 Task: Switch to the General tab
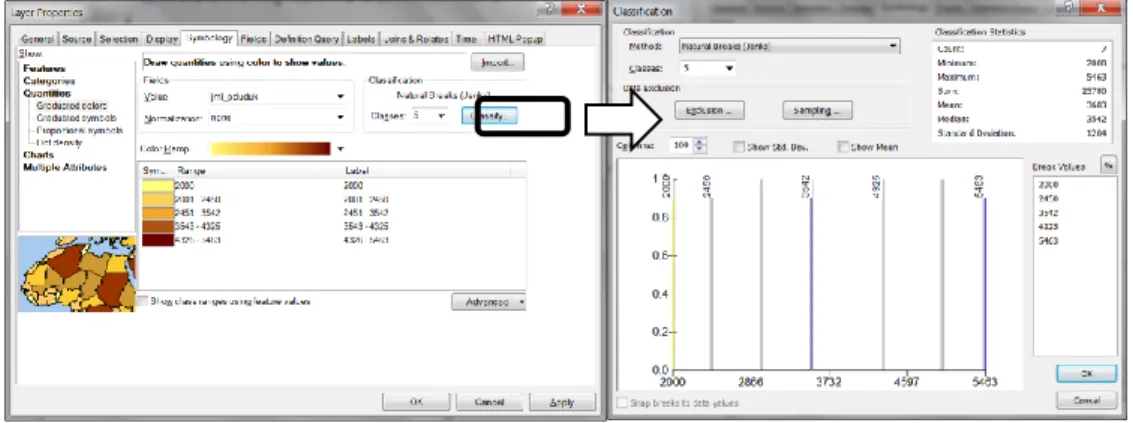pyautogui.click(x=38, y=39)
